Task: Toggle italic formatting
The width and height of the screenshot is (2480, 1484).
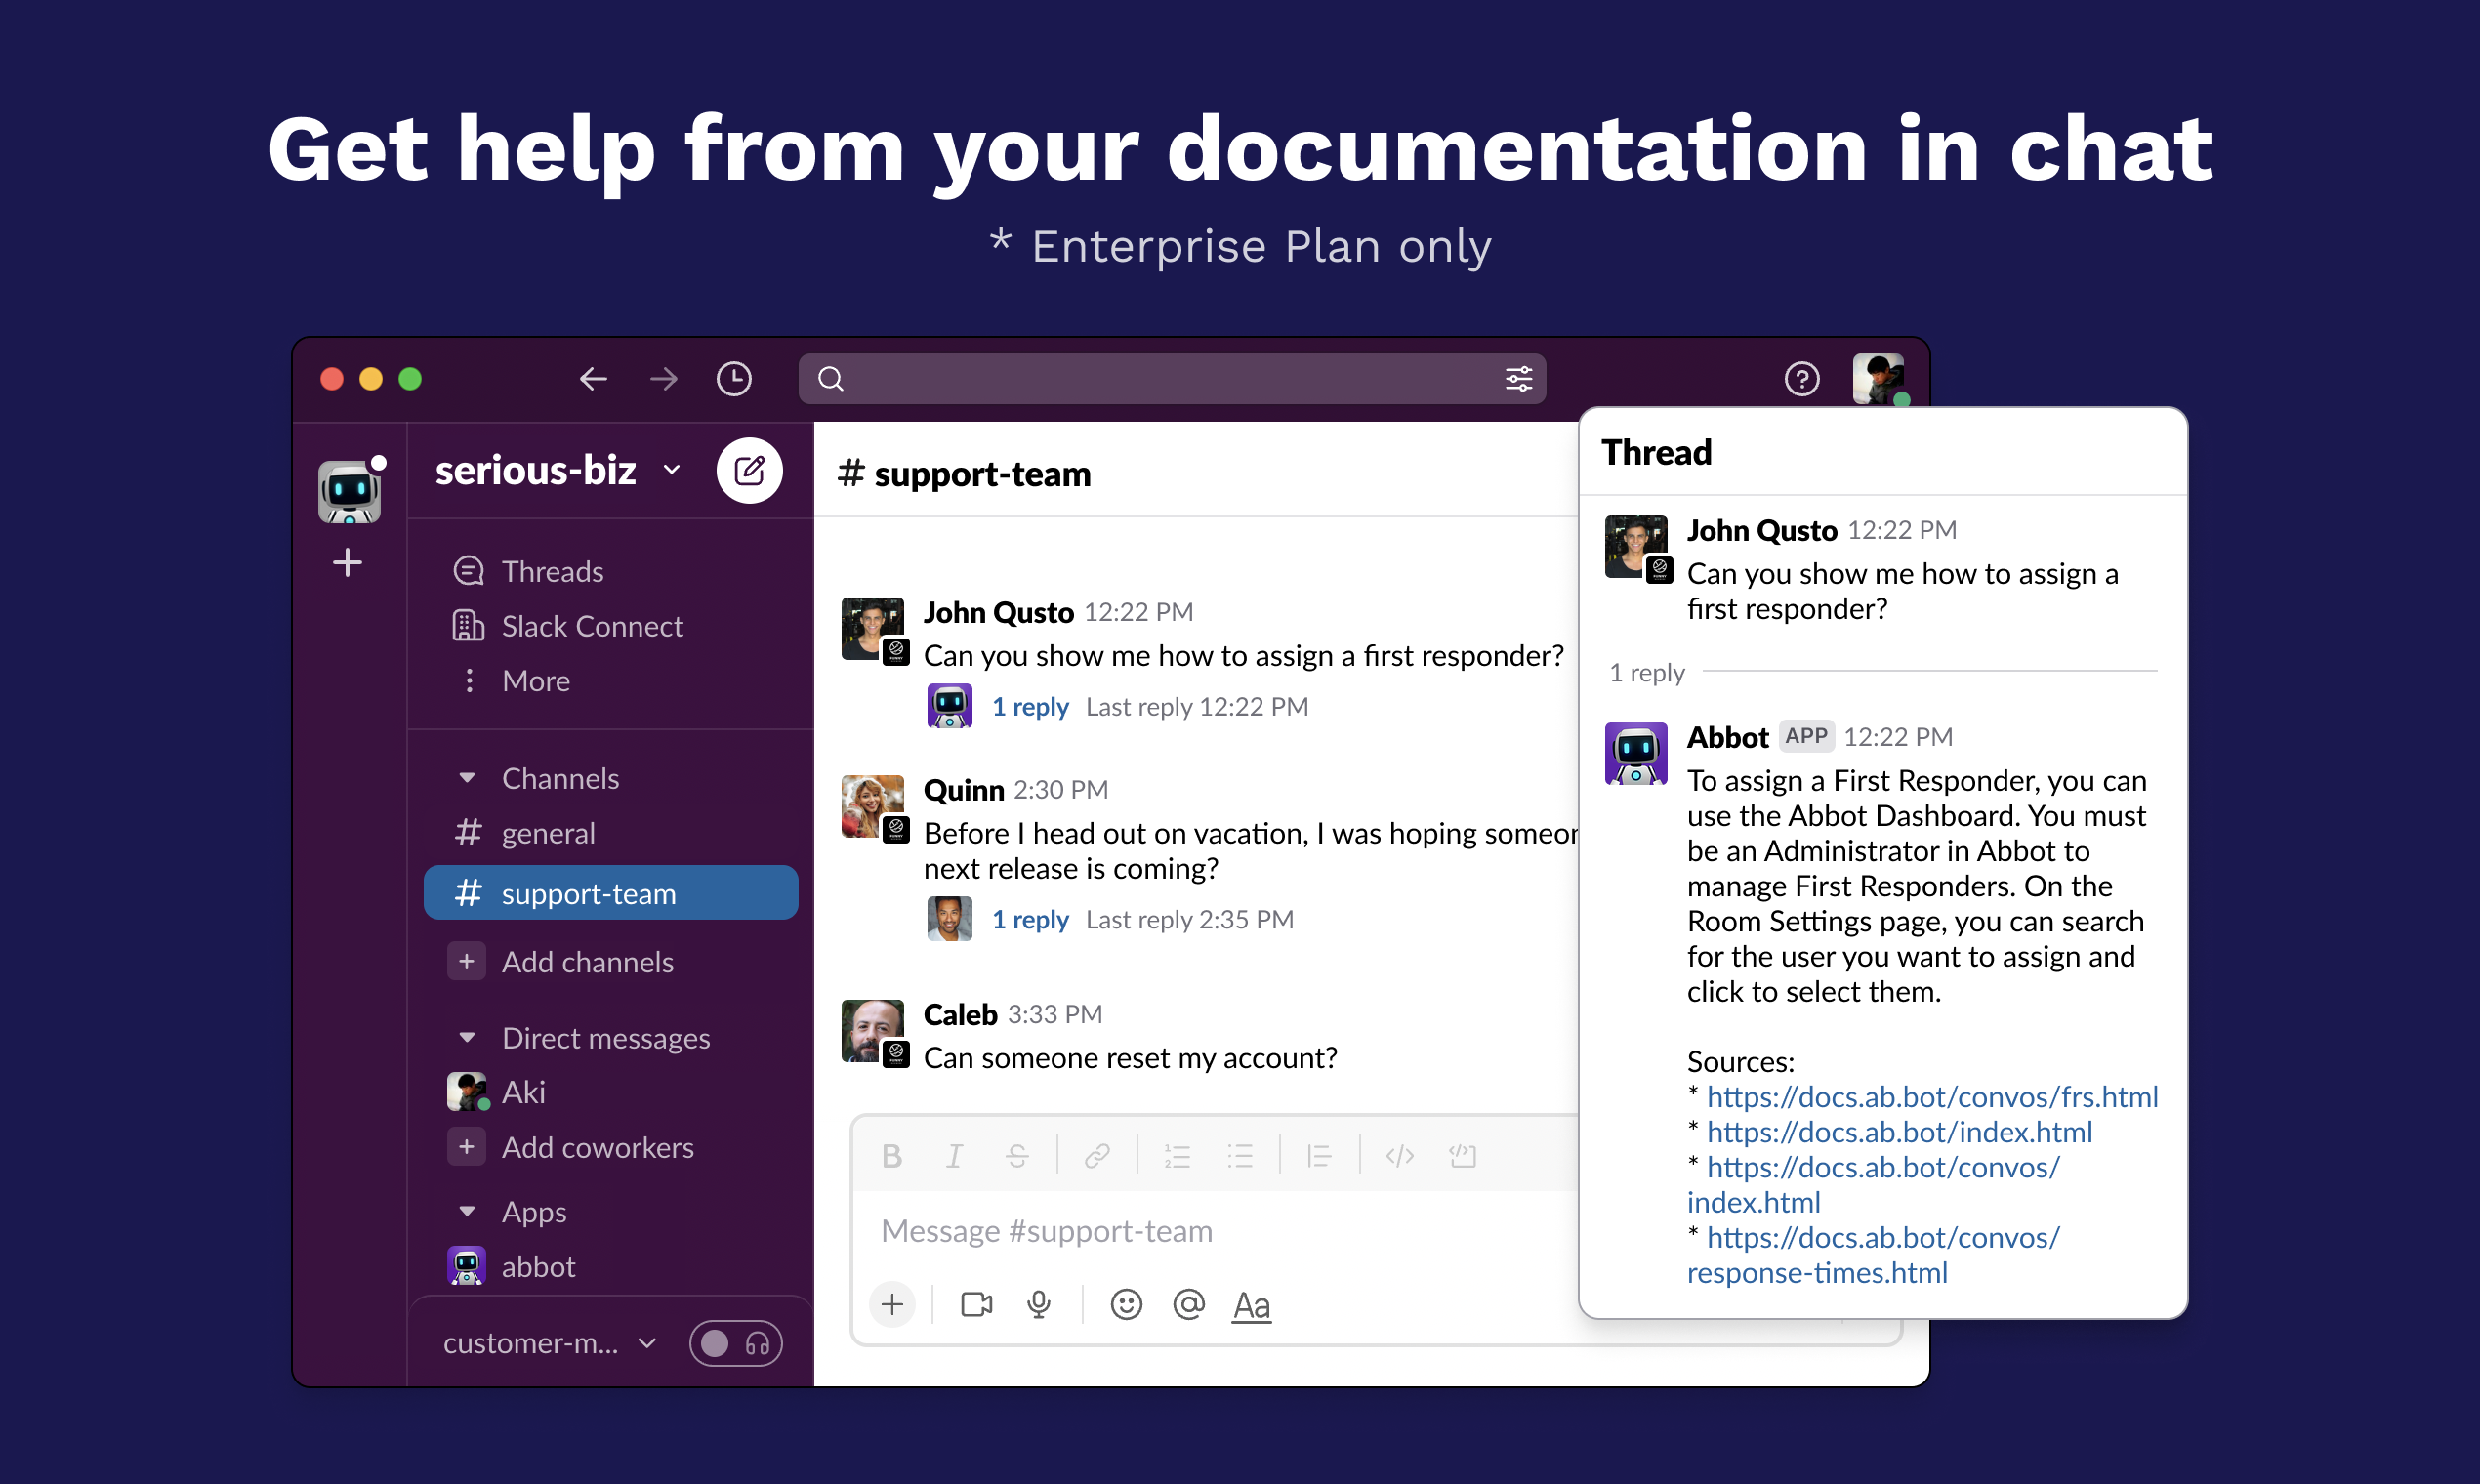Action: click(x=954, y=1157)
